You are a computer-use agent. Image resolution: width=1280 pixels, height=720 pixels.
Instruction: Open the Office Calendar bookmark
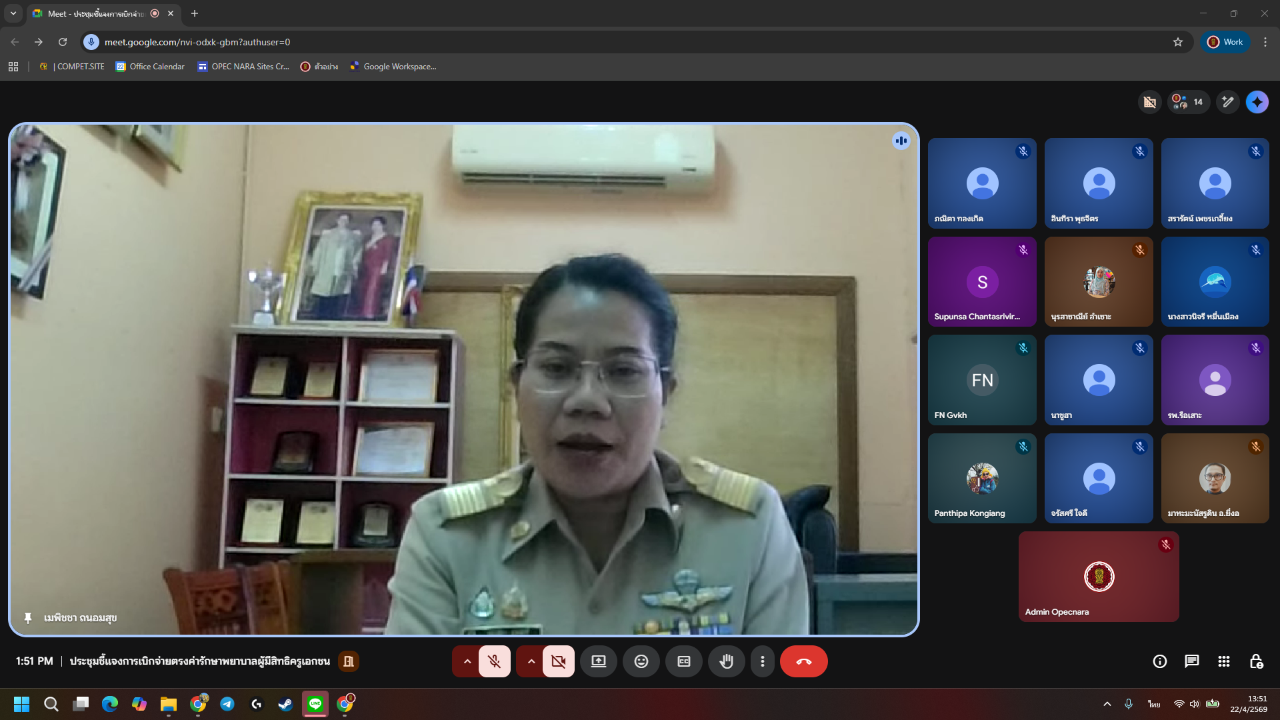150,67
